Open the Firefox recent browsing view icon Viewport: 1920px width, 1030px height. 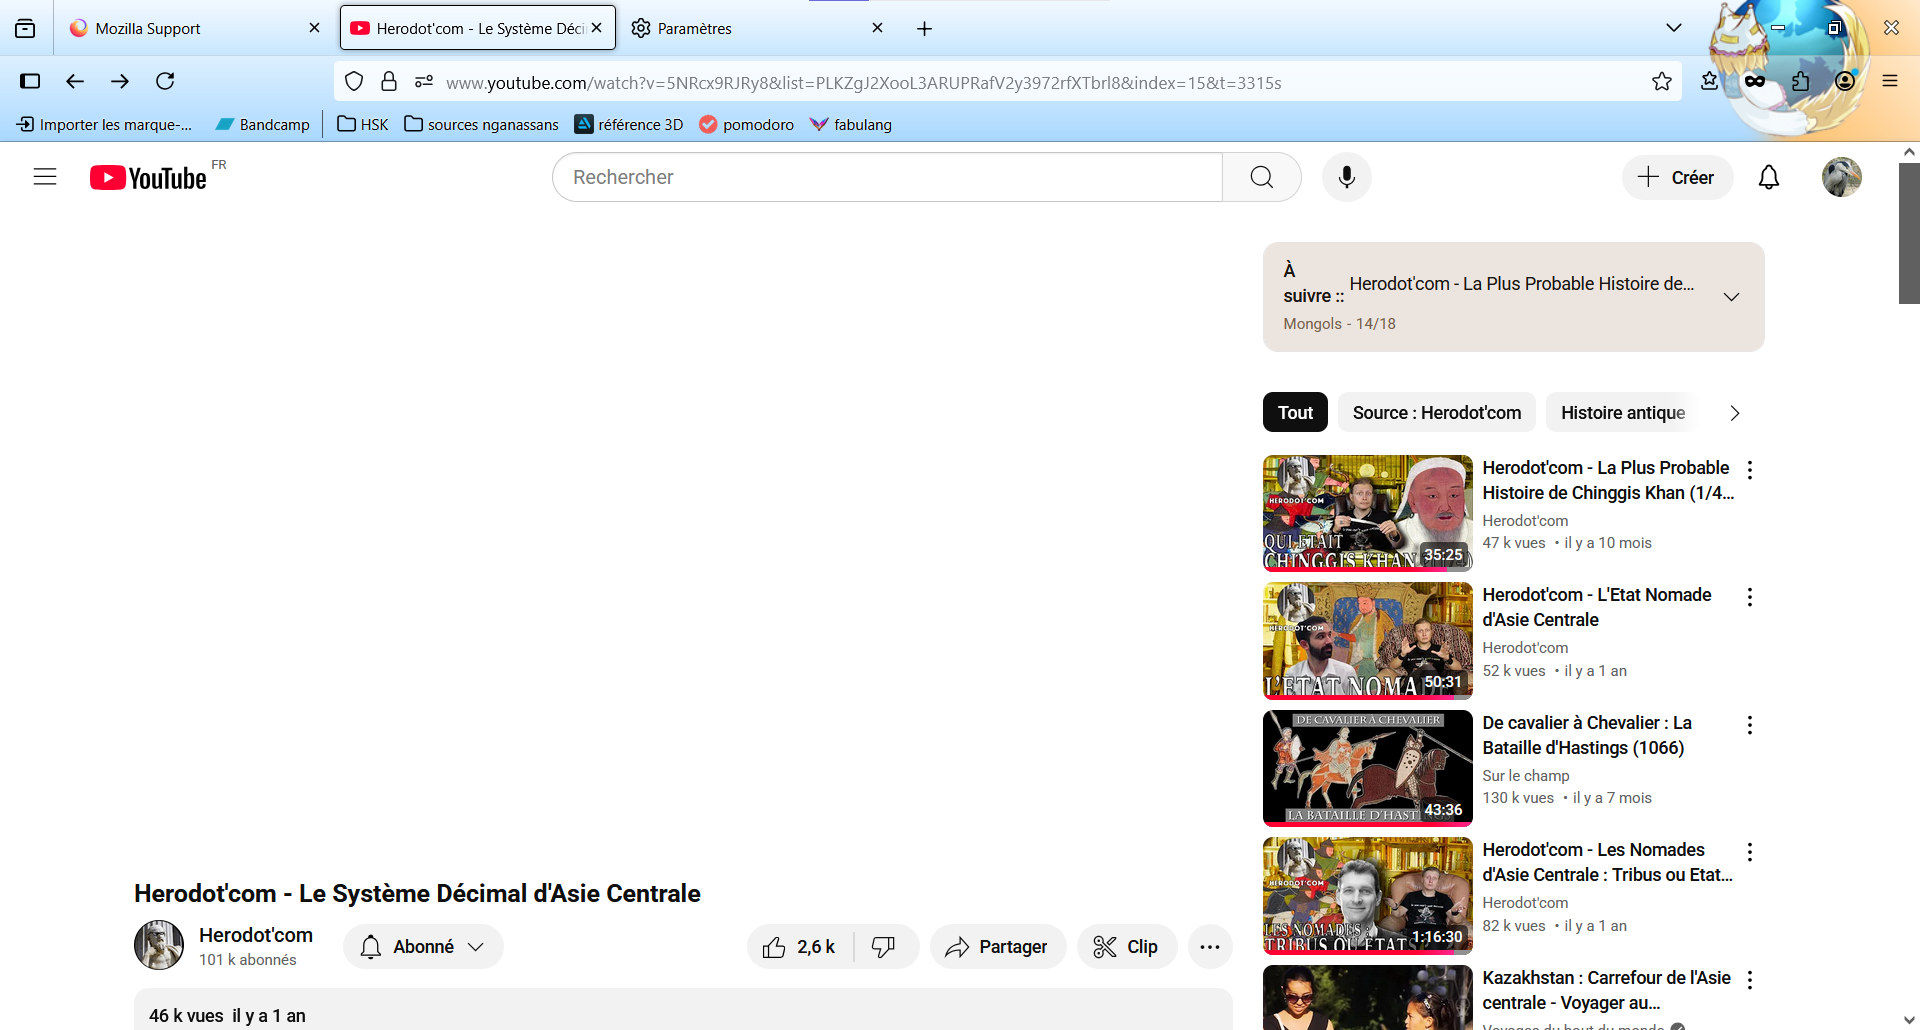tap(25, 28)
